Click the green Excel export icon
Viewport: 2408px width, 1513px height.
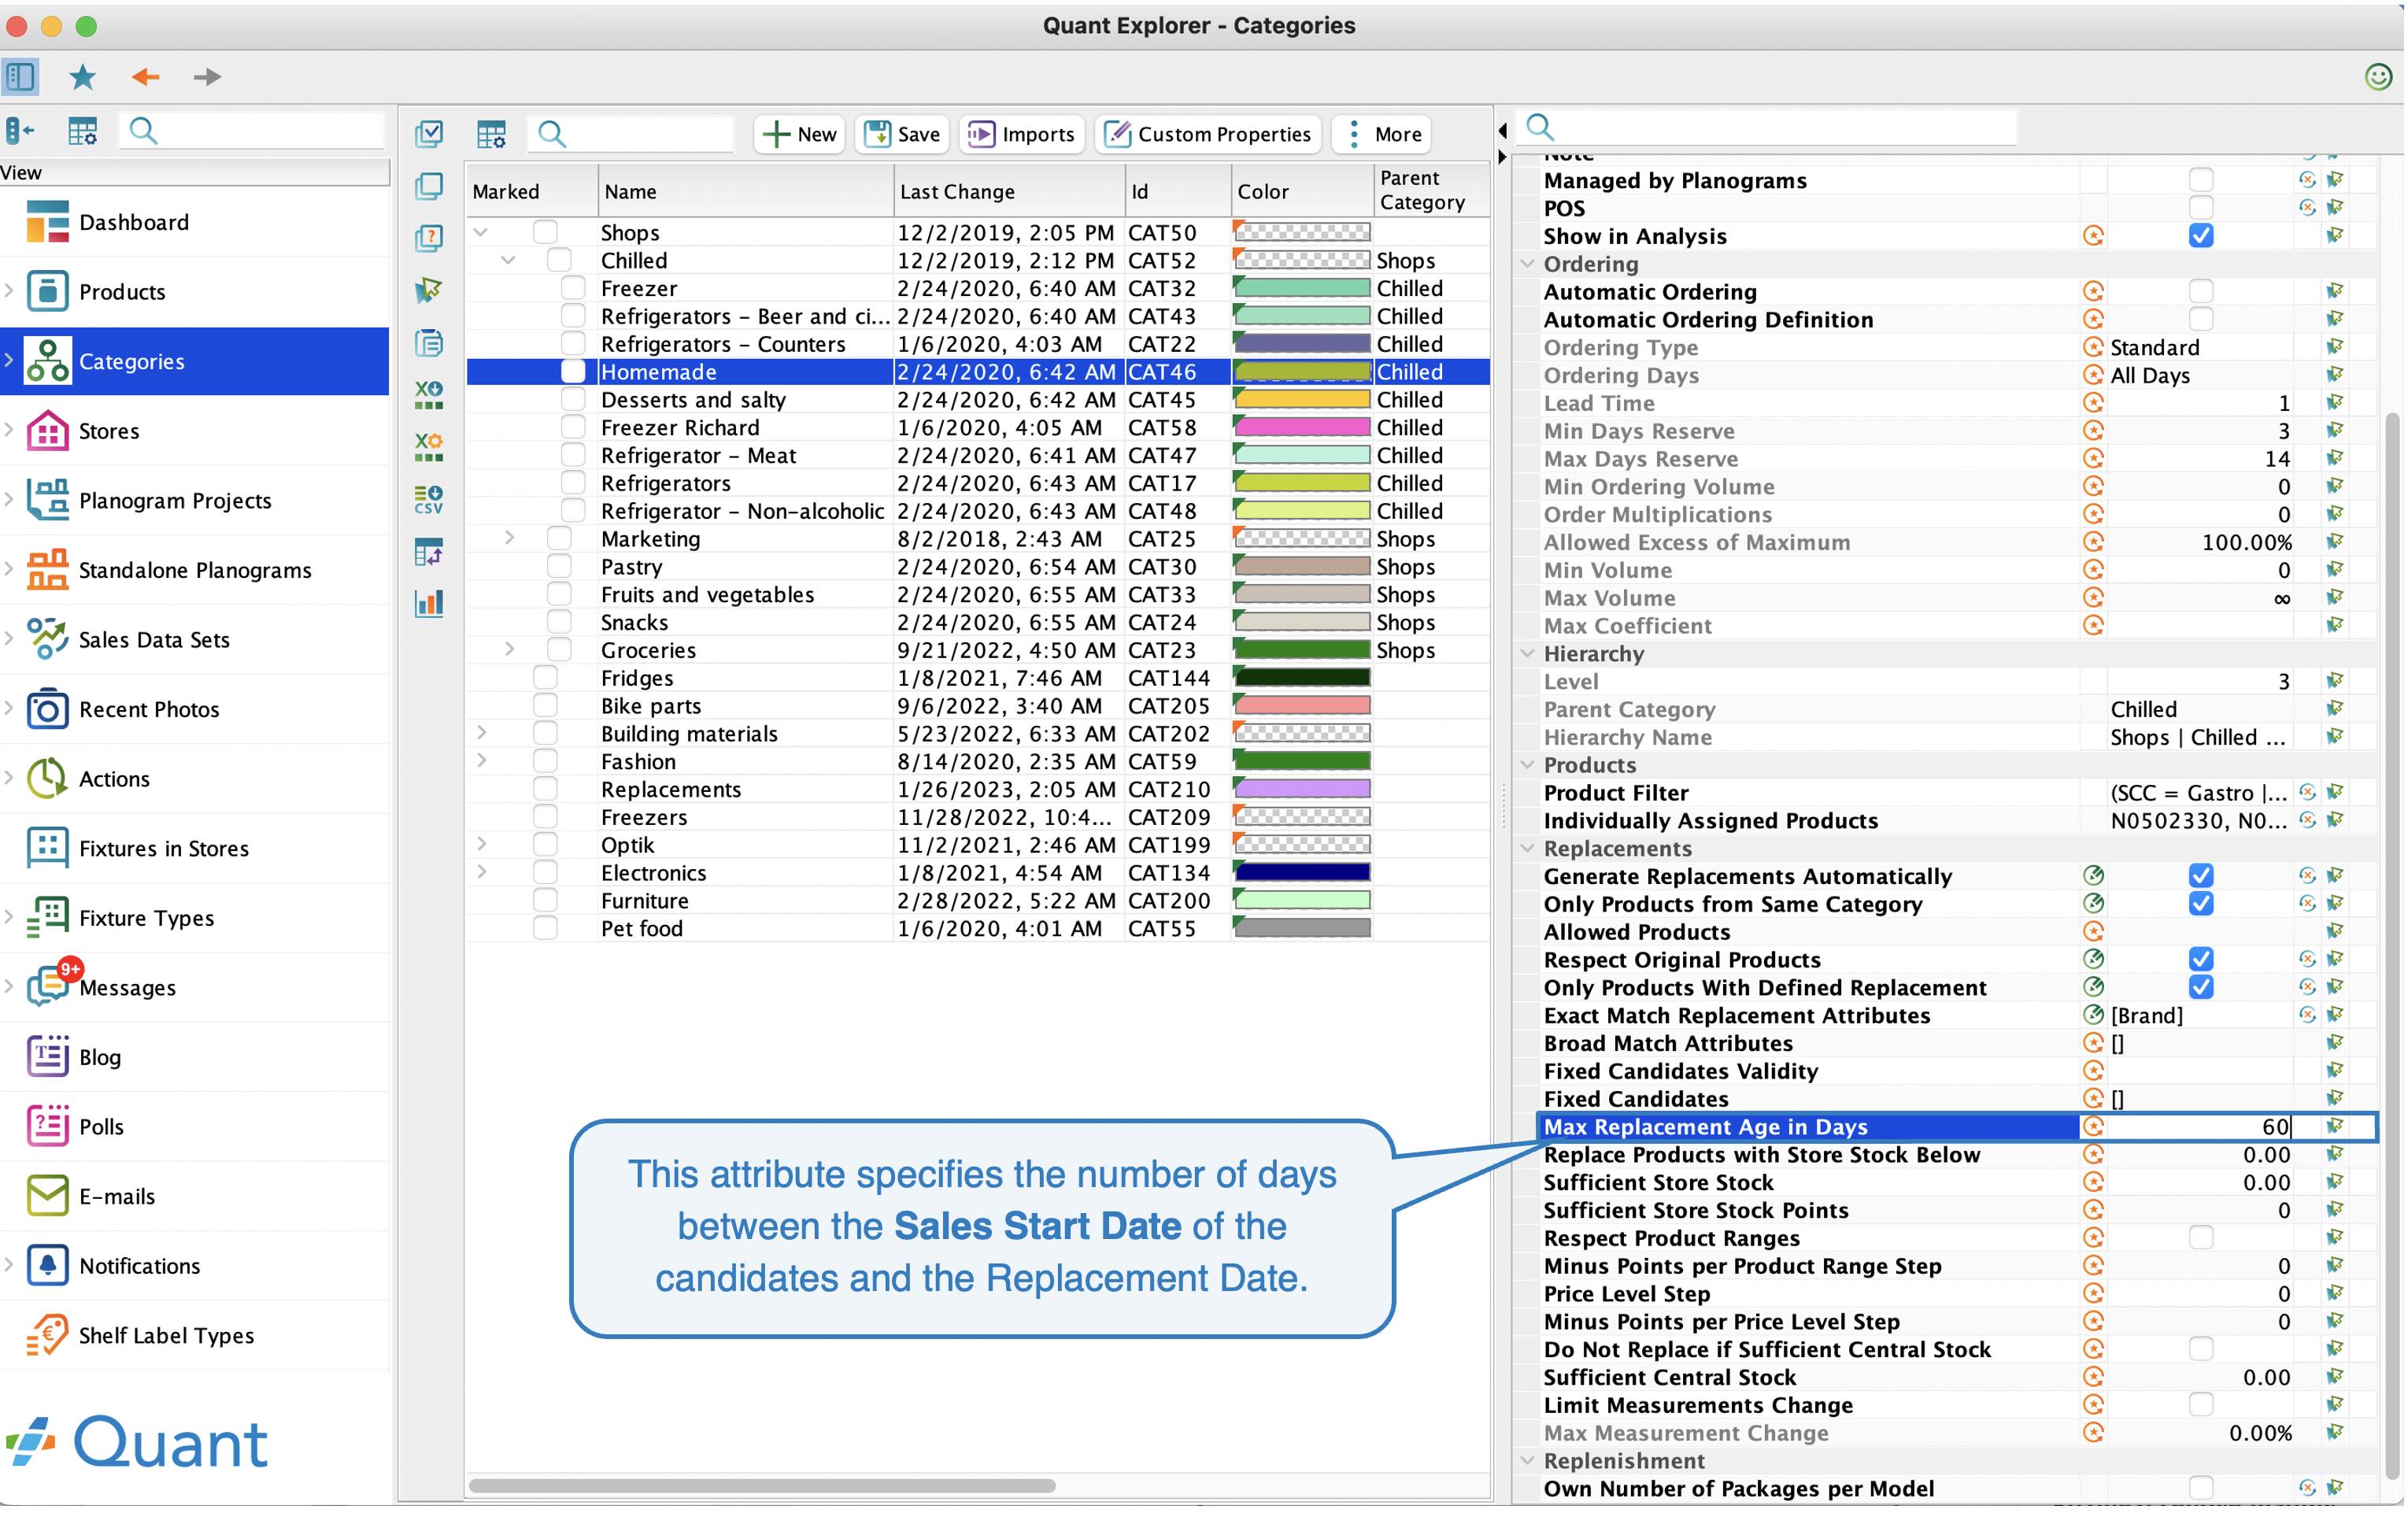(429, 394)
